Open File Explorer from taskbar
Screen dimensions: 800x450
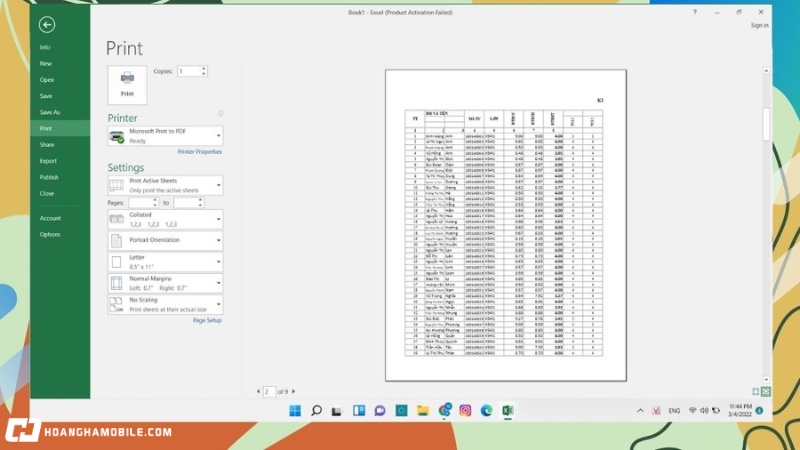(x=422, y=410)
